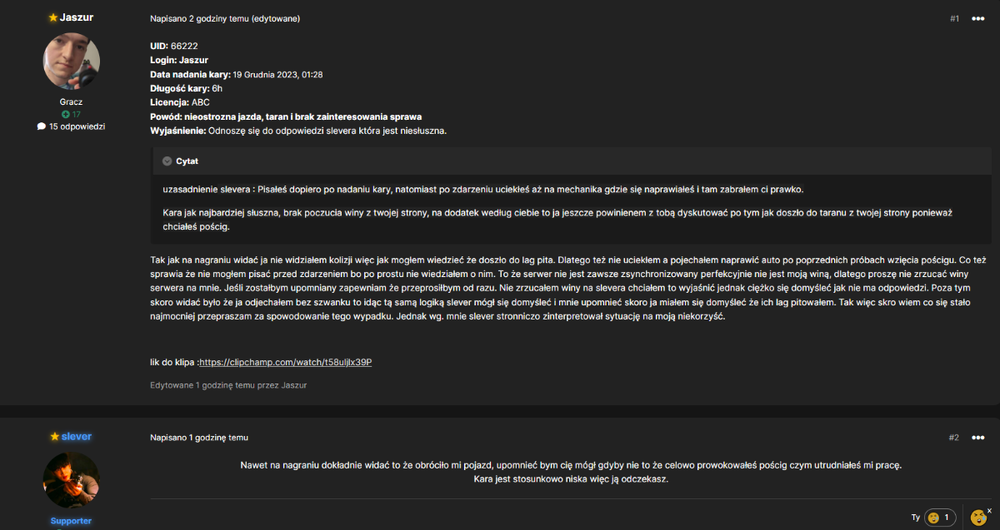1000x530 pixels.
Task: Open the three-dot menu on post #2
Action: coord(978,438)
